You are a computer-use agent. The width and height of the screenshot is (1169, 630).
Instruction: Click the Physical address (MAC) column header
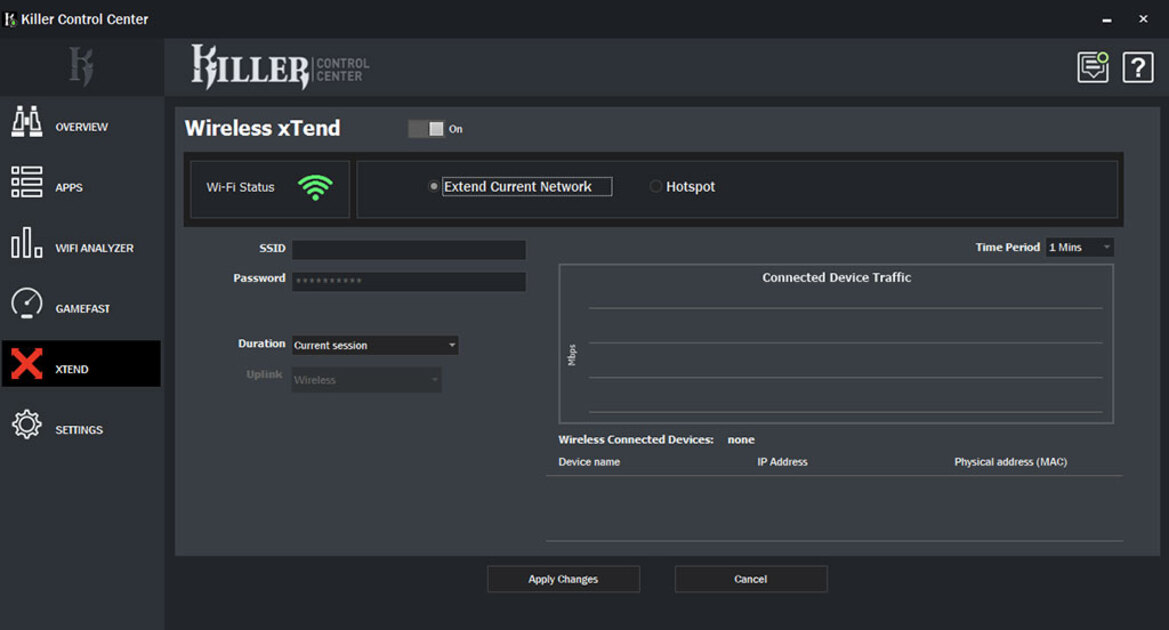[1010, 462]
